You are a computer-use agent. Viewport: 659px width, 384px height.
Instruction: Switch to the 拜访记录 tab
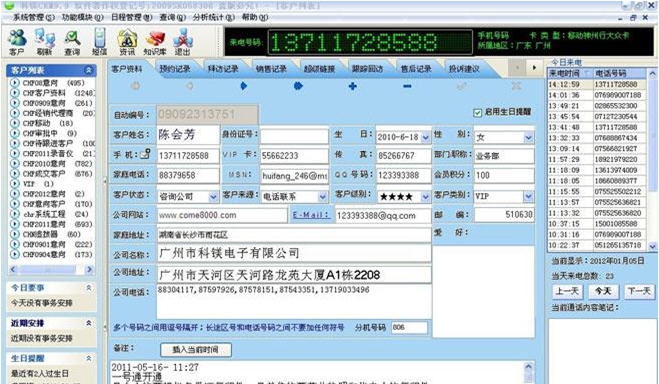point(223,69)
